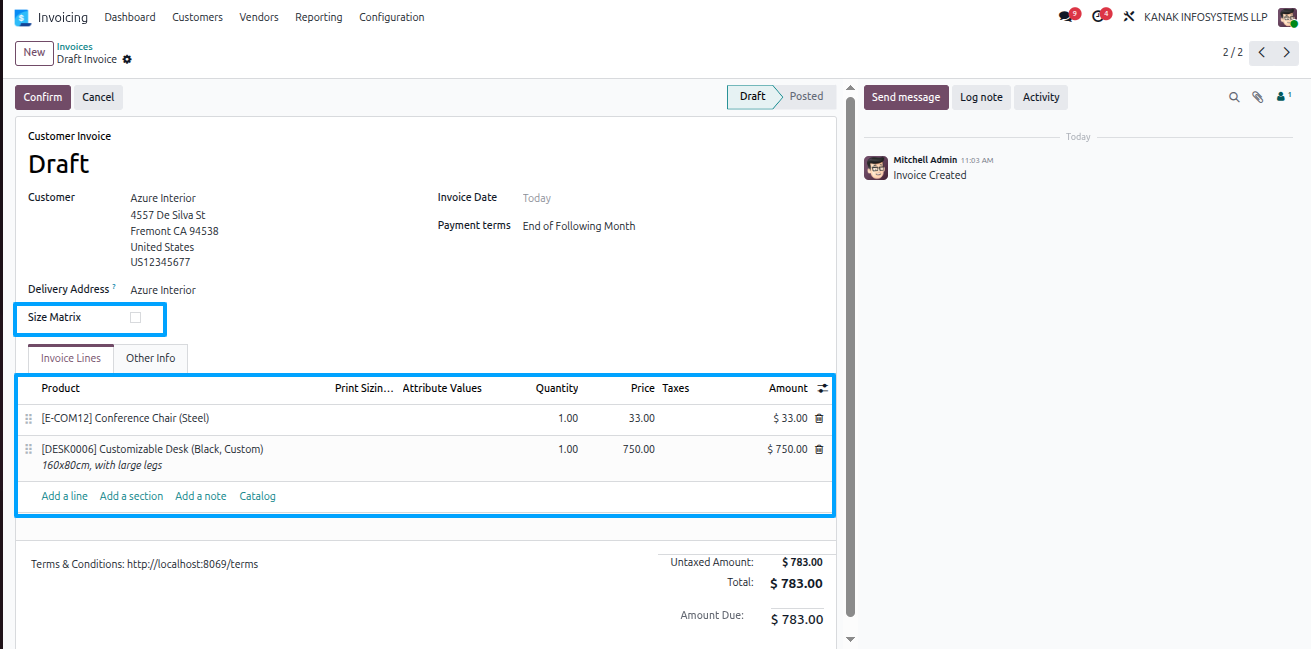1311x649 pixels.
Task: Click the KANAK INFOSYSTEMS LLP company name
Action: coord(1205,17)
